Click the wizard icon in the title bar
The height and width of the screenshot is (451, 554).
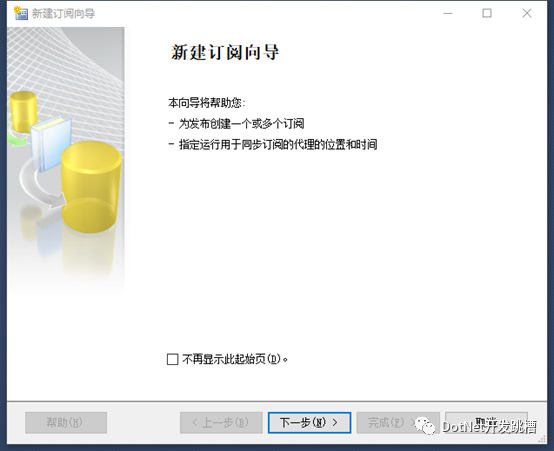pos(20,13)
